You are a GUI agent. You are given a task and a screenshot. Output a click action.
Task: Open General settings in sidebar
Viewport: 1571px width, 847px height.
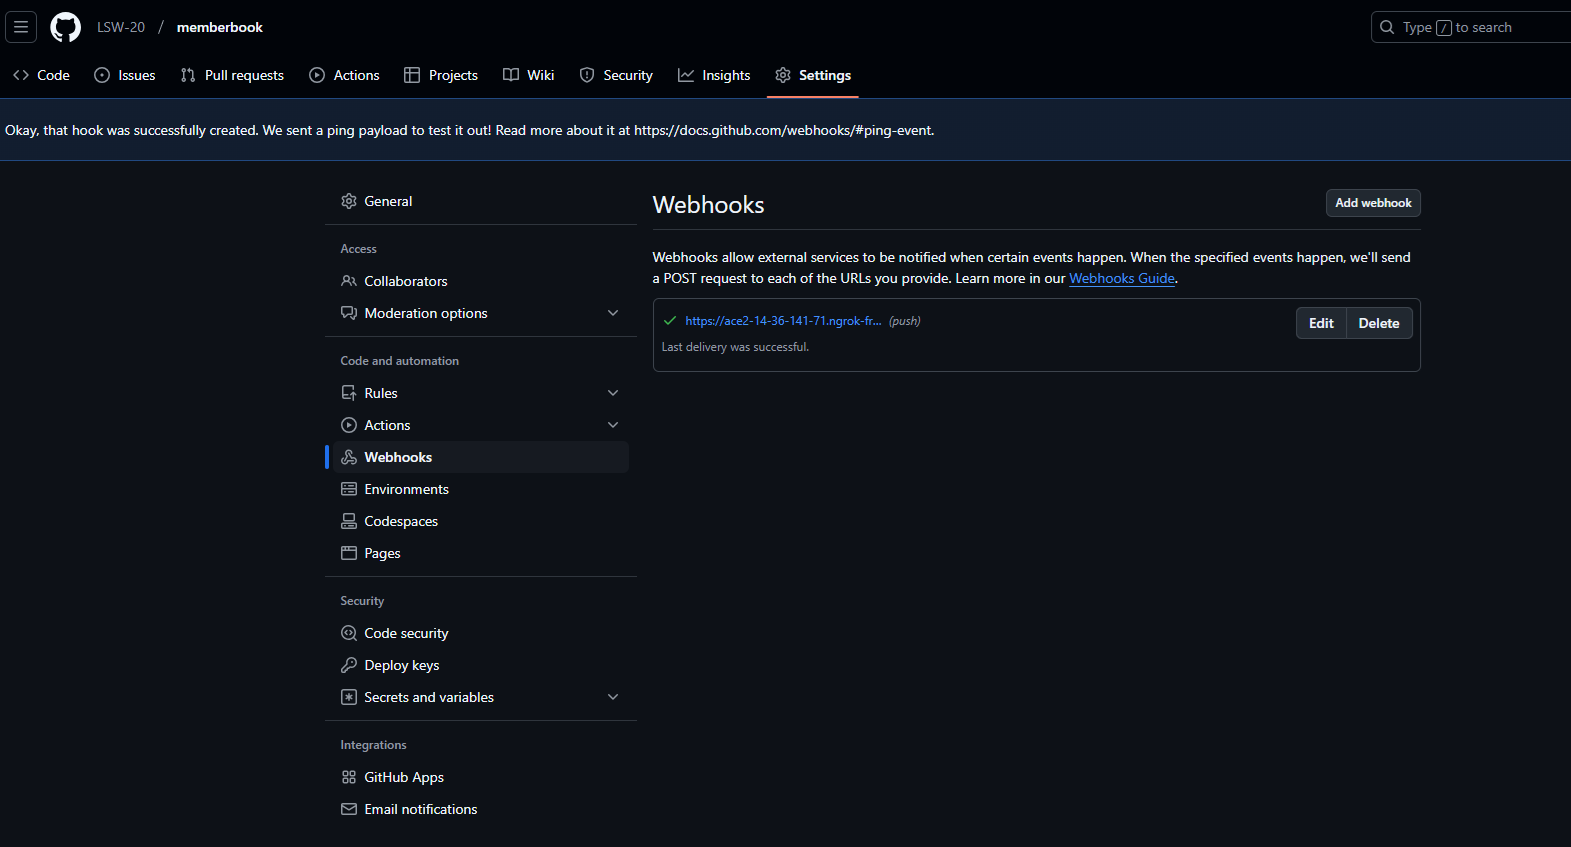481,201
